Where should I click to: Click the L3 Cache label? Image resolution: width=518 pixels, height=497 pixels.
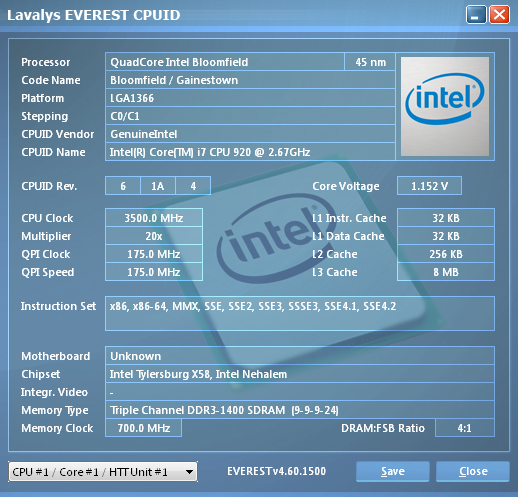[x=335, y=272]
